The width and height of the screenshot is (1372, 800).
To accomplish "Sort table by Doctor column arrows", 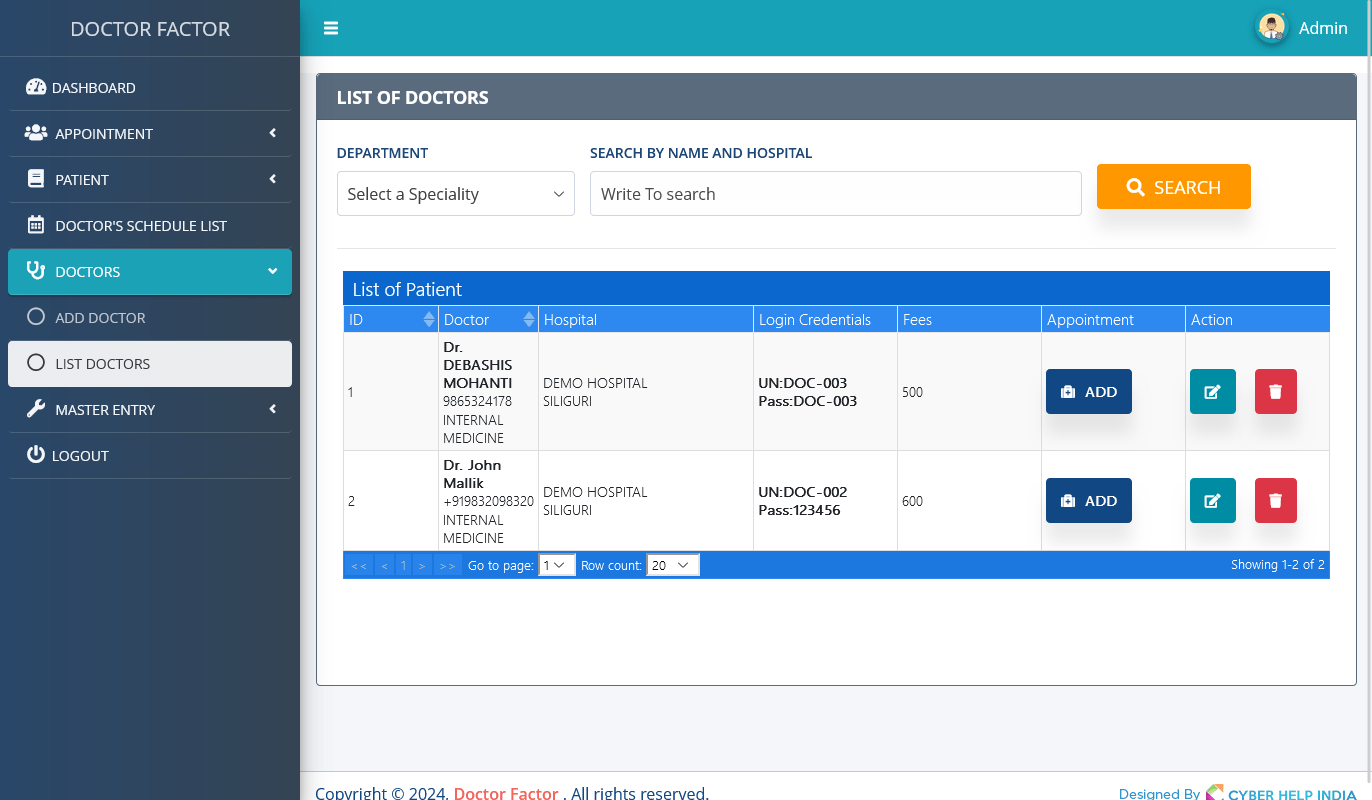I will [529, 319].
